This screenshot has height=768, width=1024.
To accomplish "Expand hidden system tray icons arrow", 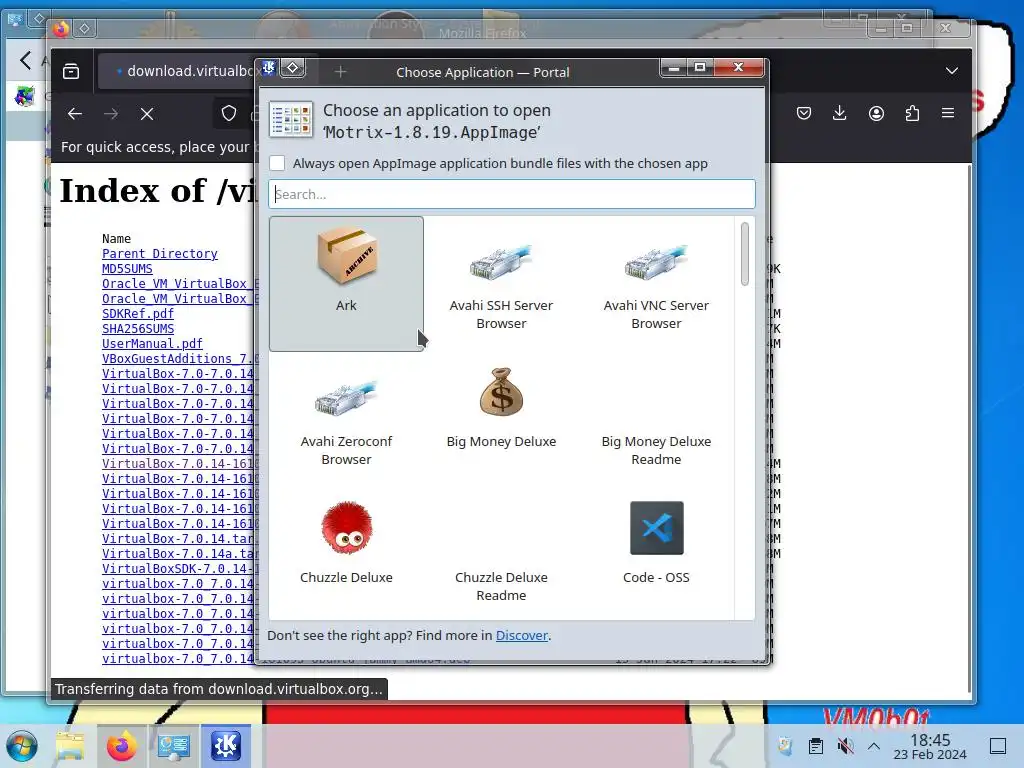I will [x=874, y=746].
